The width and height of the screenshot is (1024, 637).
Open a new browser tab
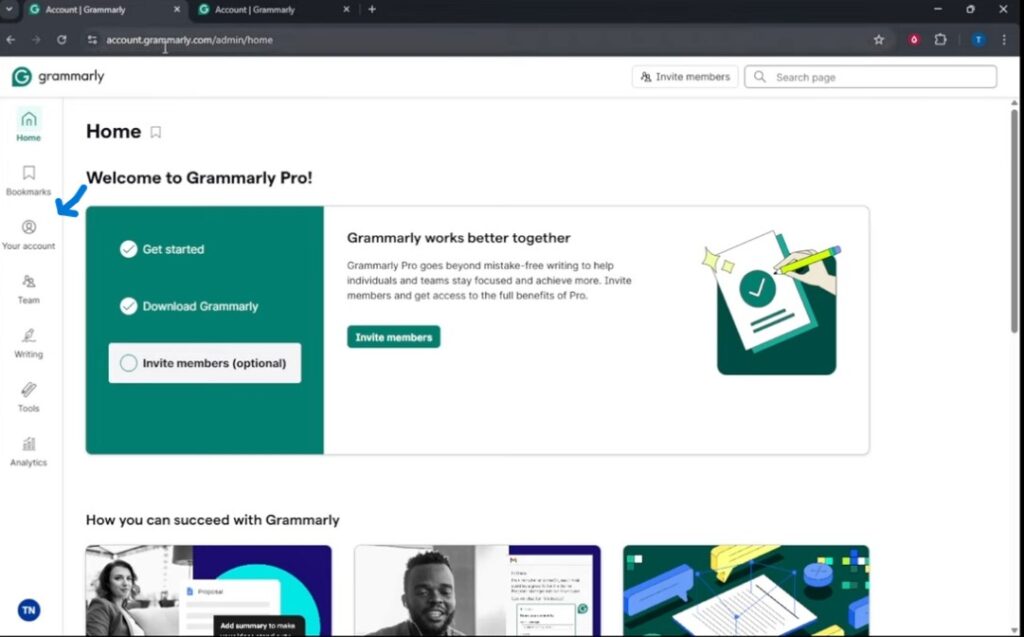click(372, 10)
